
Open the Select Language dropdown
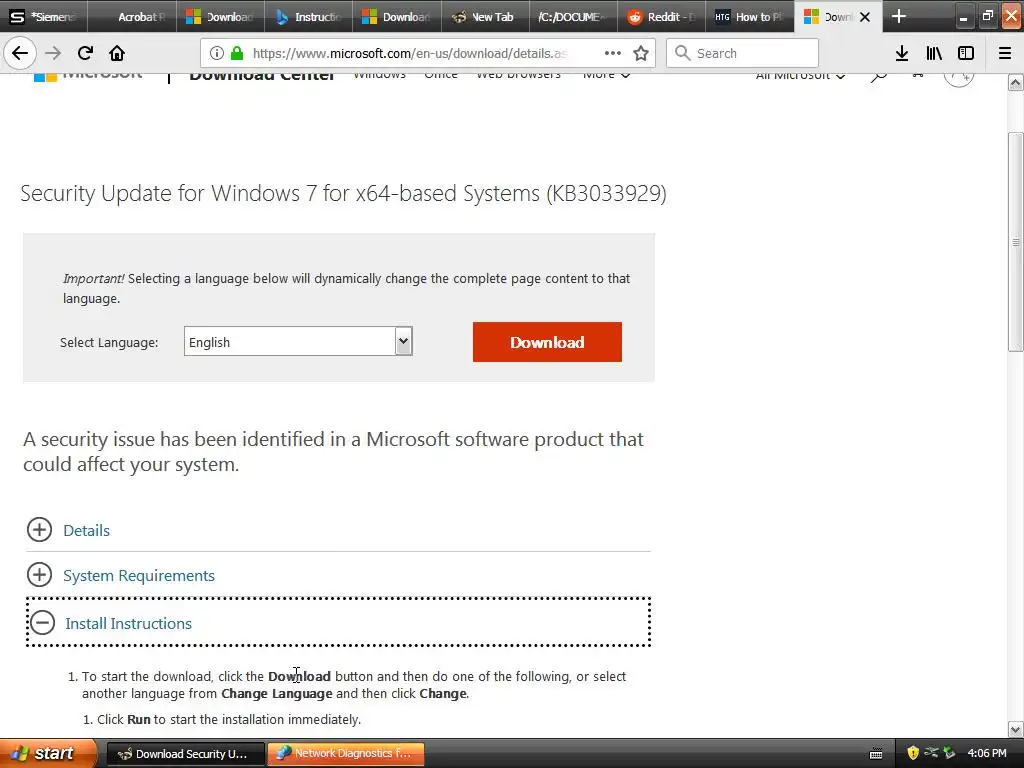(298, 342)
